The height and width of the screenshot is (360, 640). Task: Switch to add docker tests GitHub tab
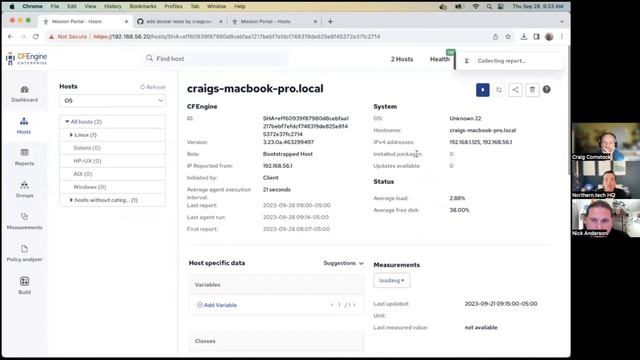179,22
